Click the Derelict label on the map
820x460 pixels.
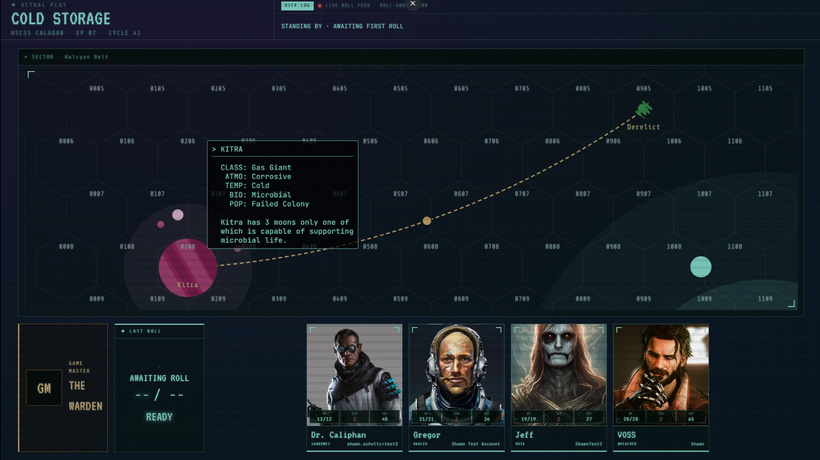point(643,127)
